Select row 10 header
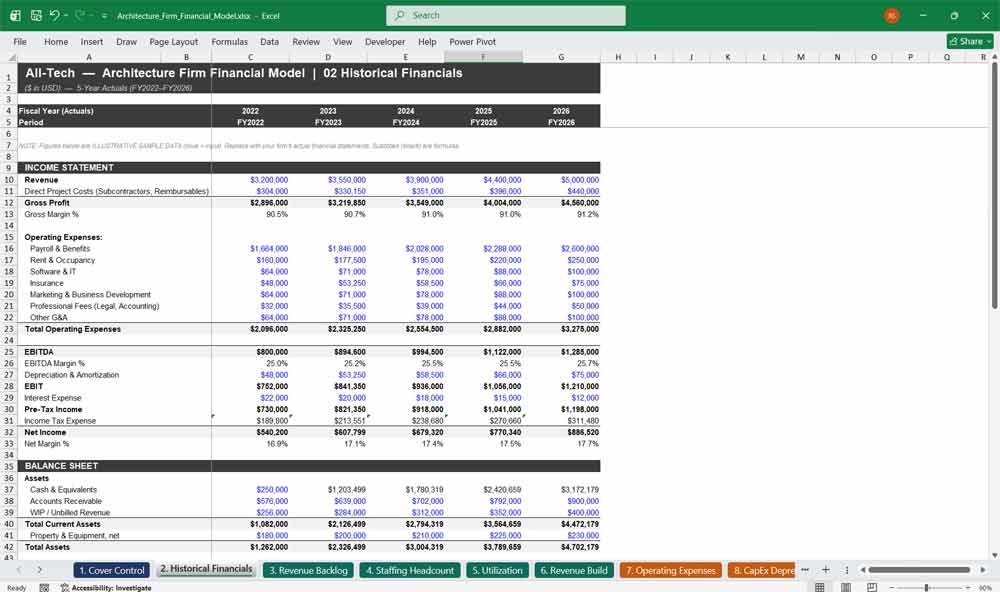Image resolution: width=1000 pixels, height=592 pixels. tap(9, 180)
